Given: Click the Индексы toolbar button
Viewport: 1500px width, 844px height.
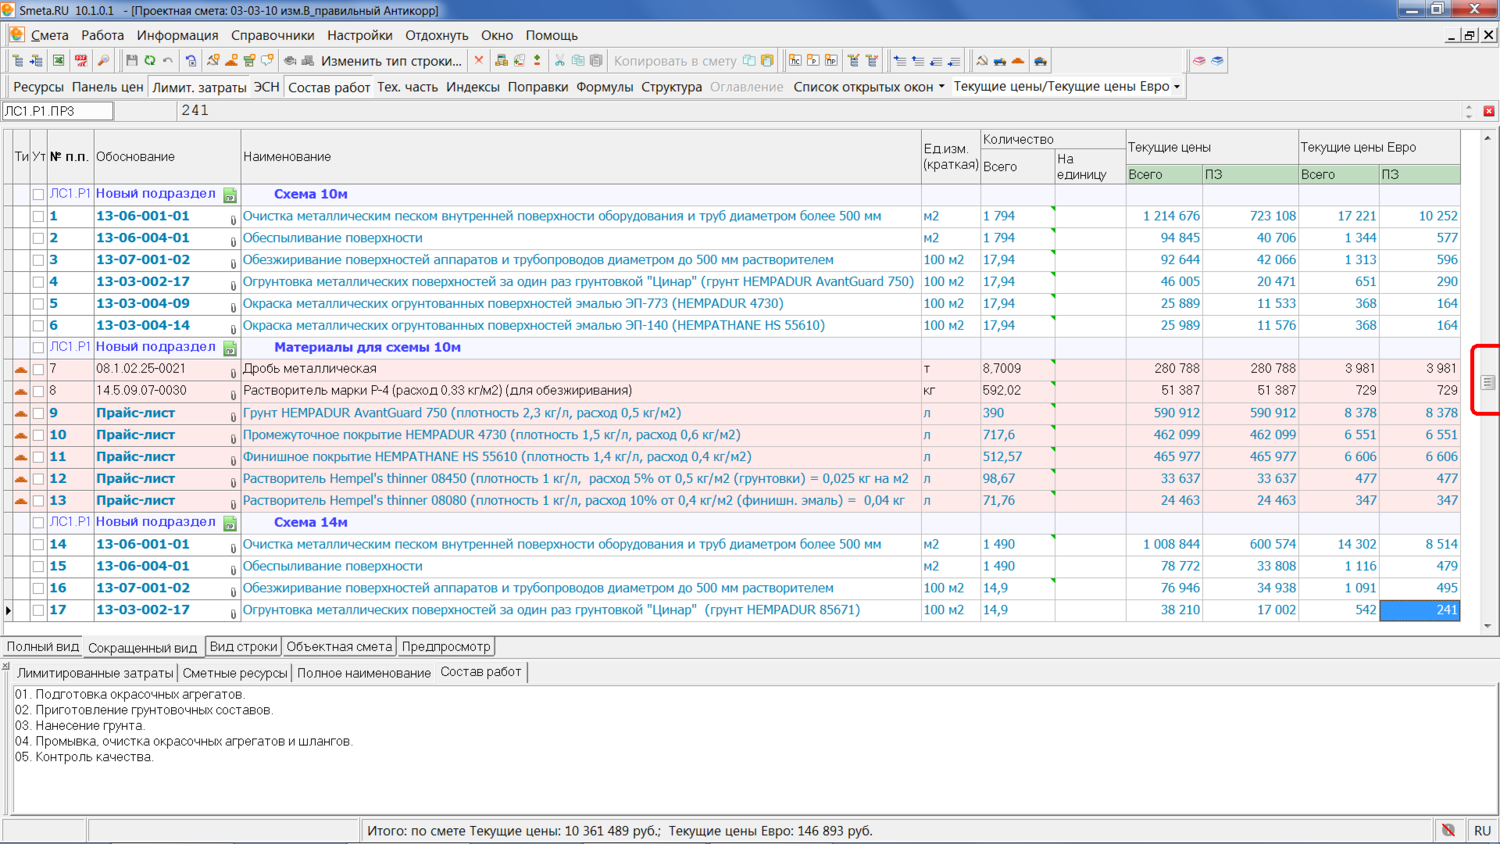Looking at the screenshot, I should 473,87.
